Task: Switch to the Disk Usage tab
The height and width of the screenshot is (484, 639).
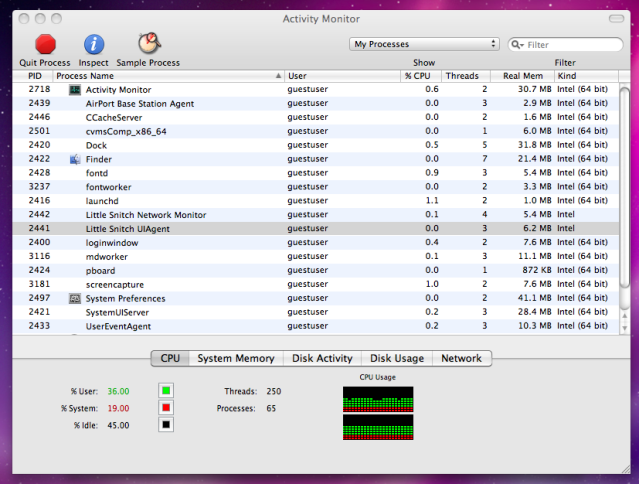Action: coord(397,359)
